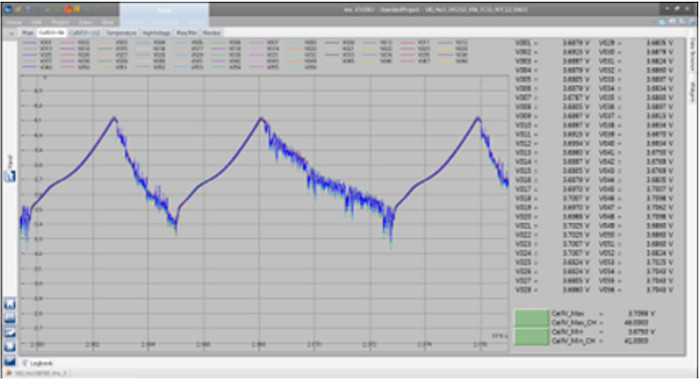Expand the vertical Data Browser side panel

[693, 54]
